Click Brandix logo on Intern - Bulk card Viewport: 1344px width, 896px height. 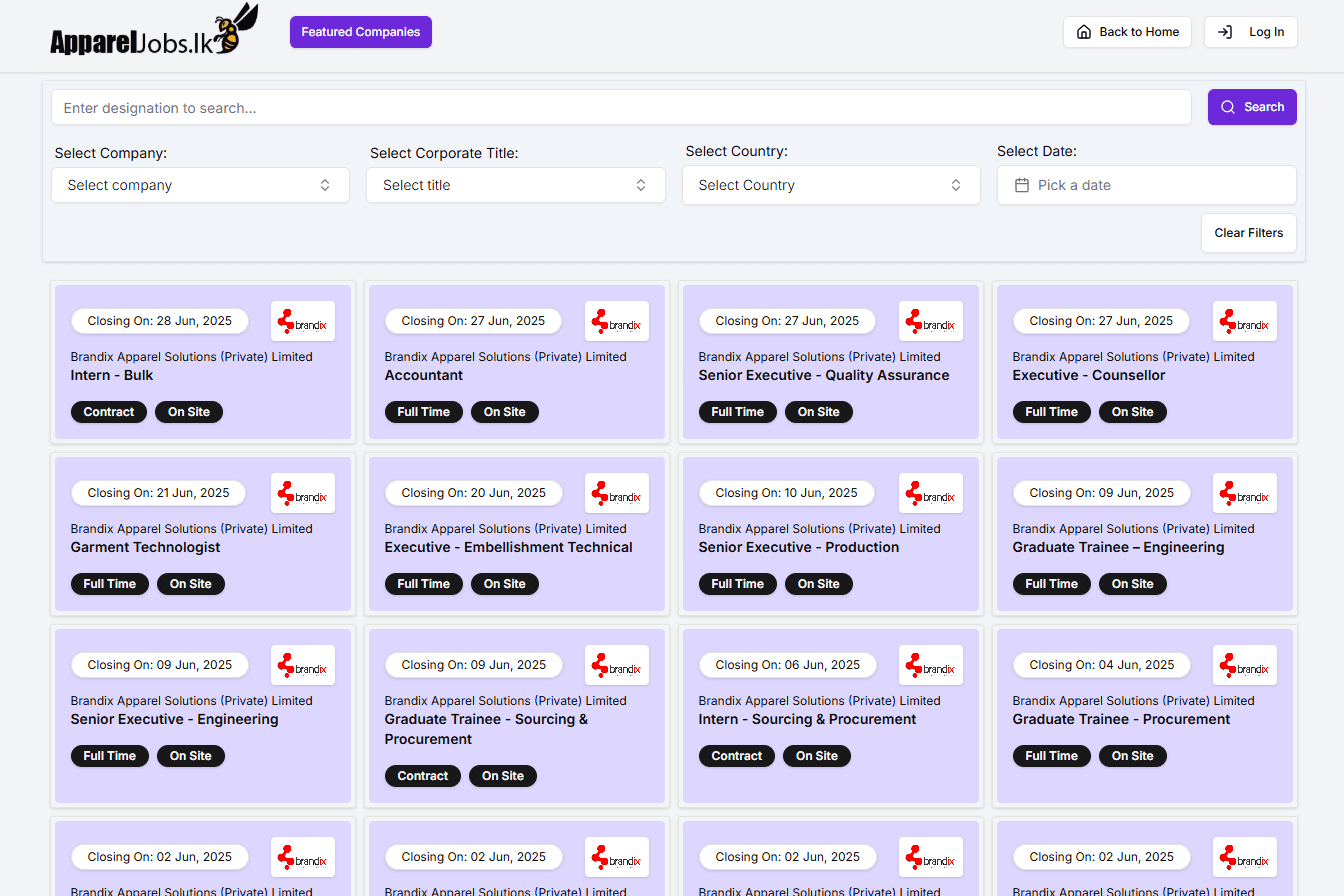point(303,321)
